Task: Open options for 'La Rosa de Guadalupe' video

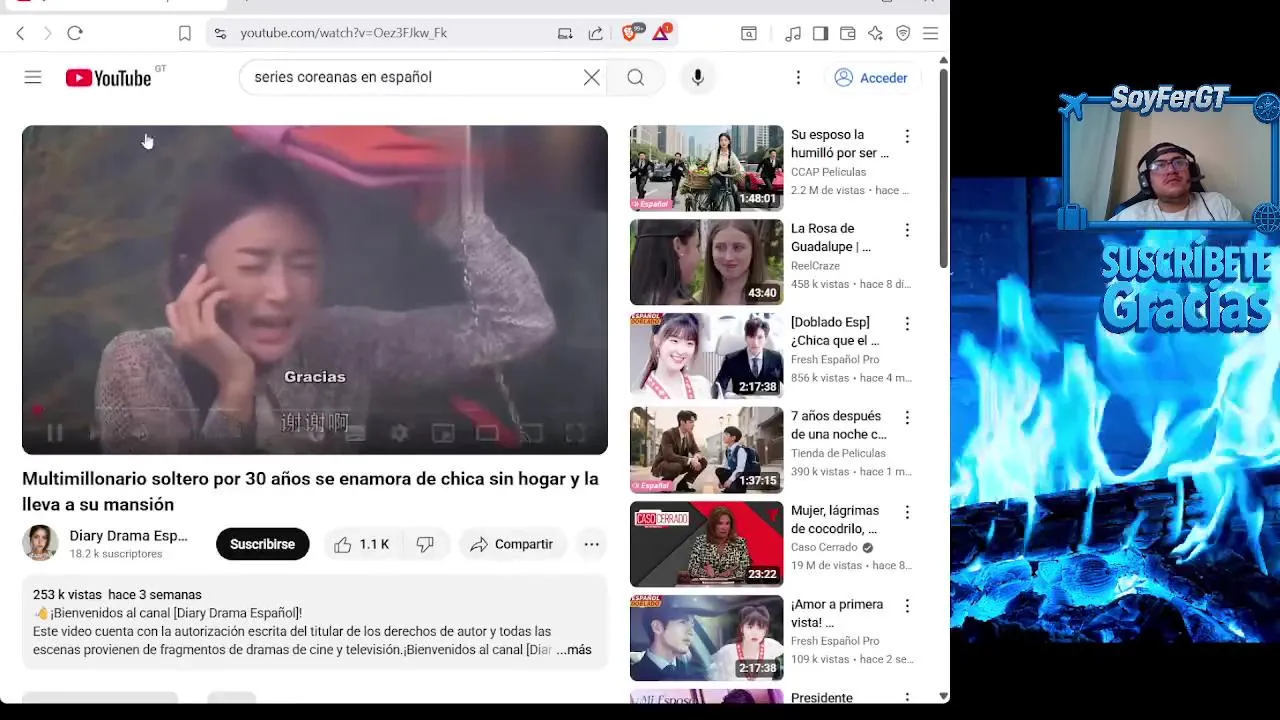Action: pyautogui.click(x=907, y=230)
